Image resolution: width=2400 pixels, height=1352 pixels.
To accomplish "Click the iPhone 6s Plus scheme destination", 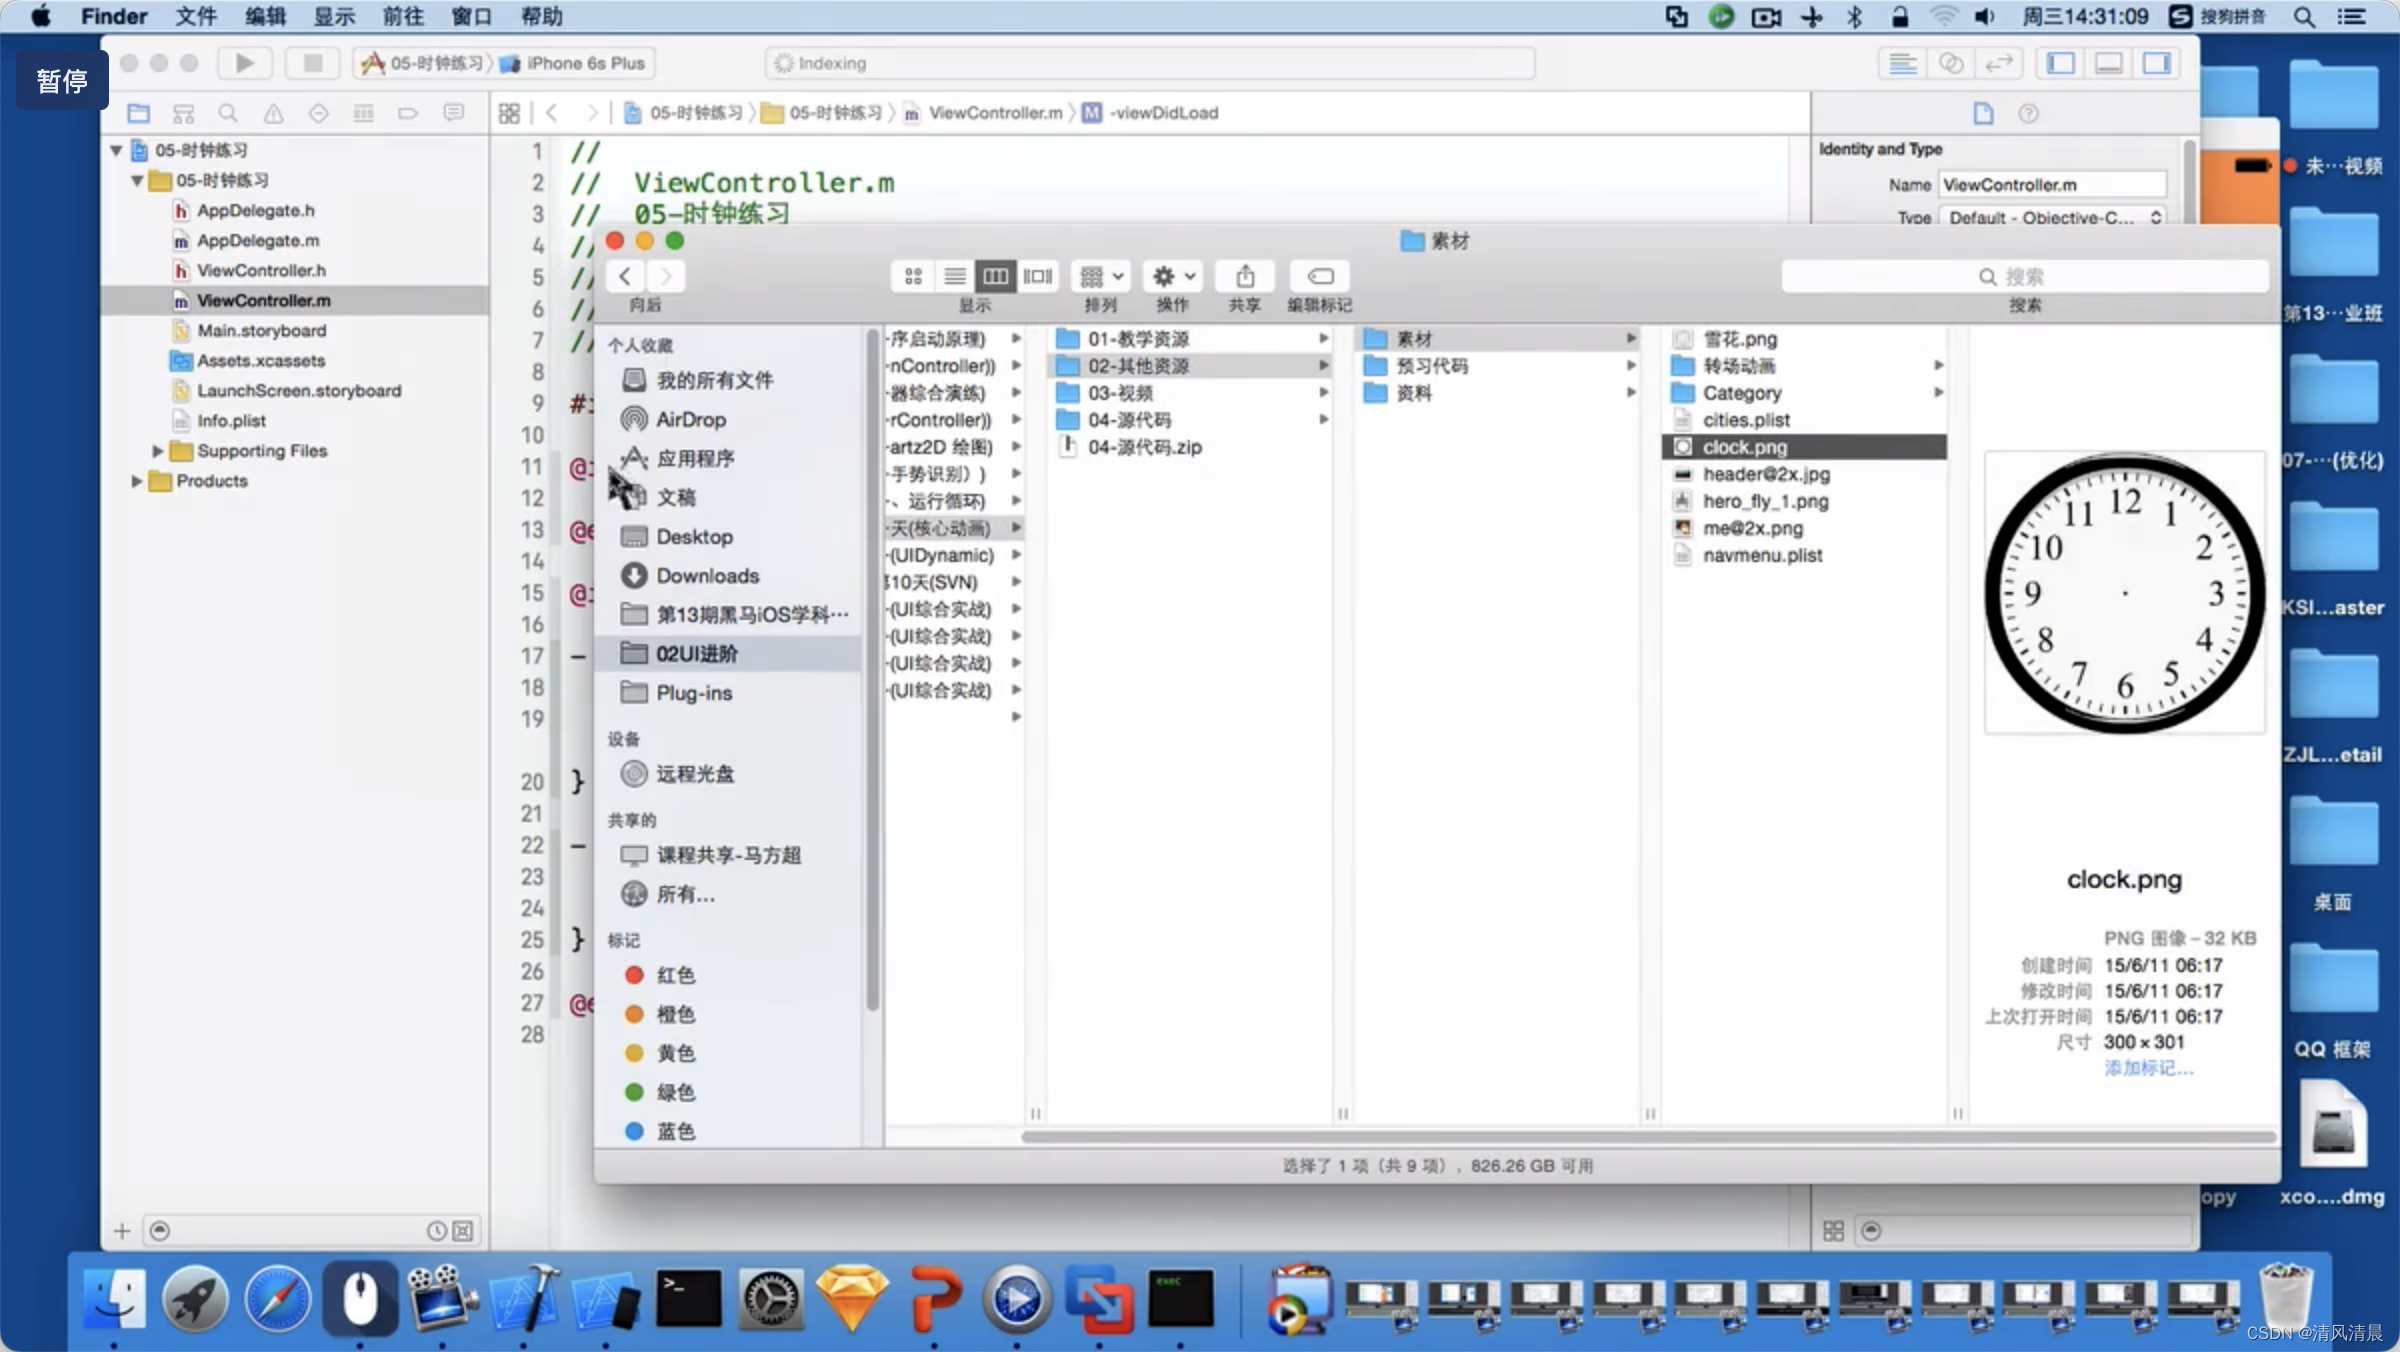I will (574, 63).
